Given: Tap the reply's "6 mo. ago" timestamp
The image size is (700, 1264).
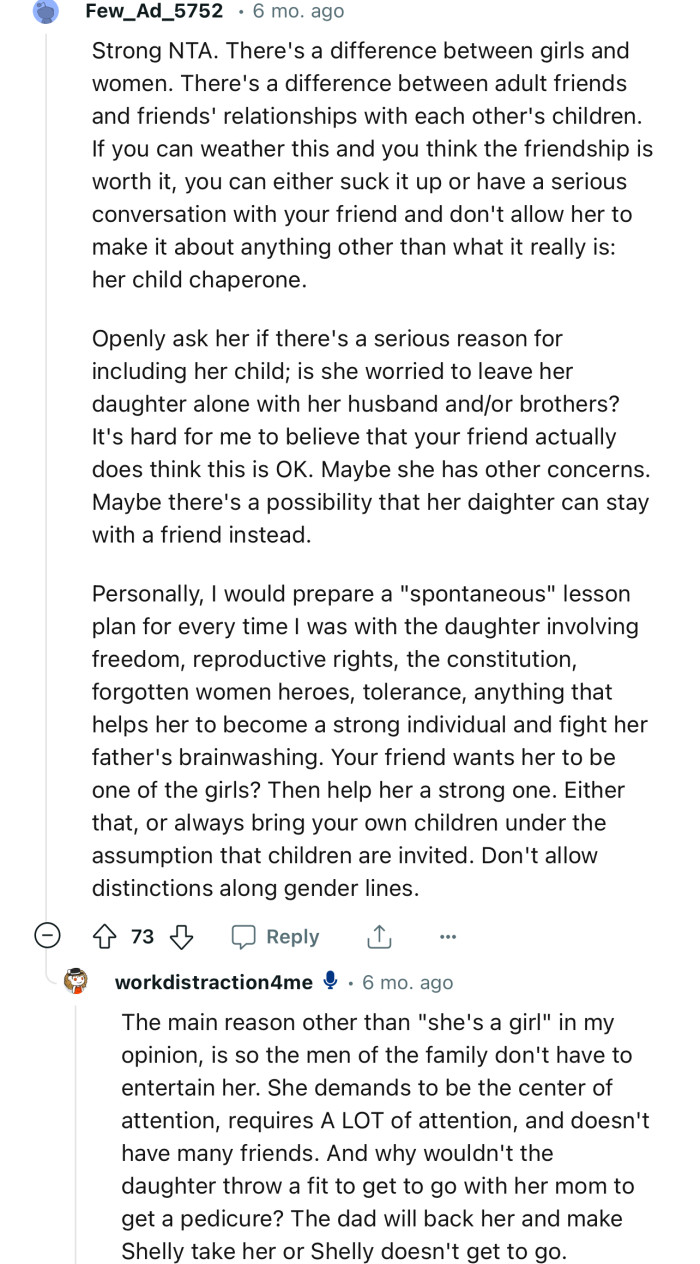Looking at the screenshot, I should 407,982.
